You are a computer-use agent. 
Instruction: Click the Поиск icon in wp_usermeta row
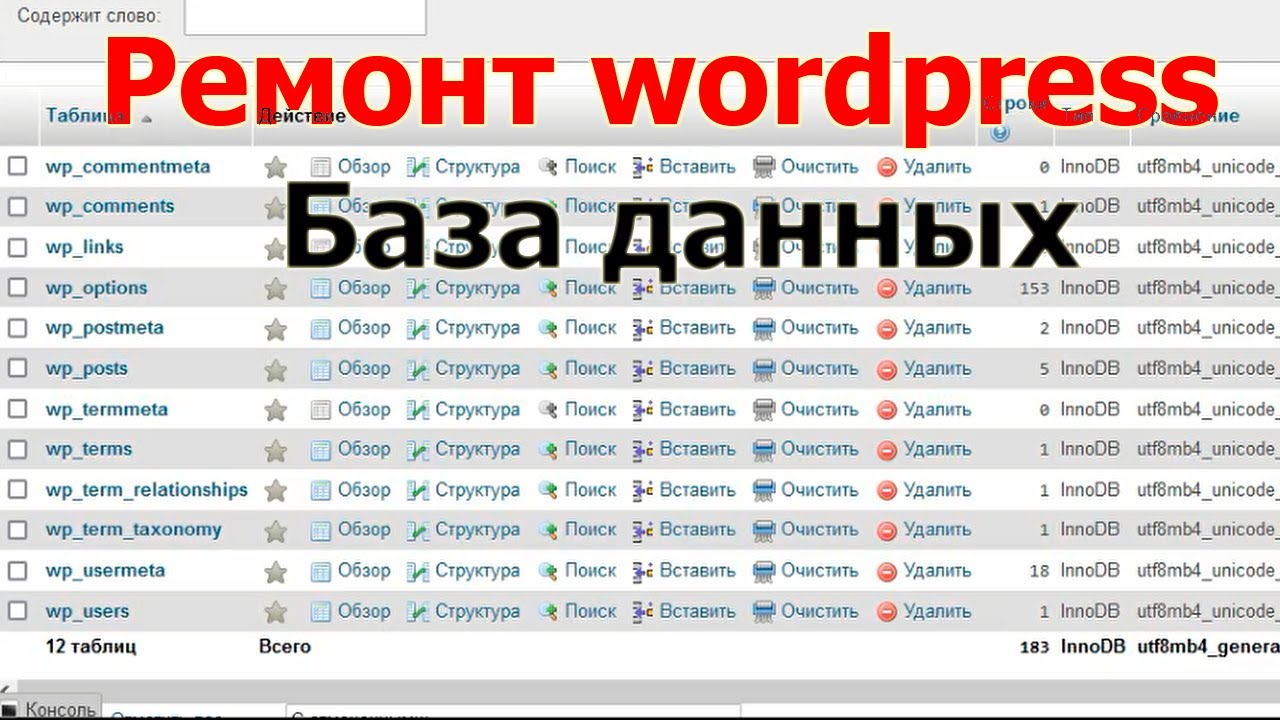(547, 571)
